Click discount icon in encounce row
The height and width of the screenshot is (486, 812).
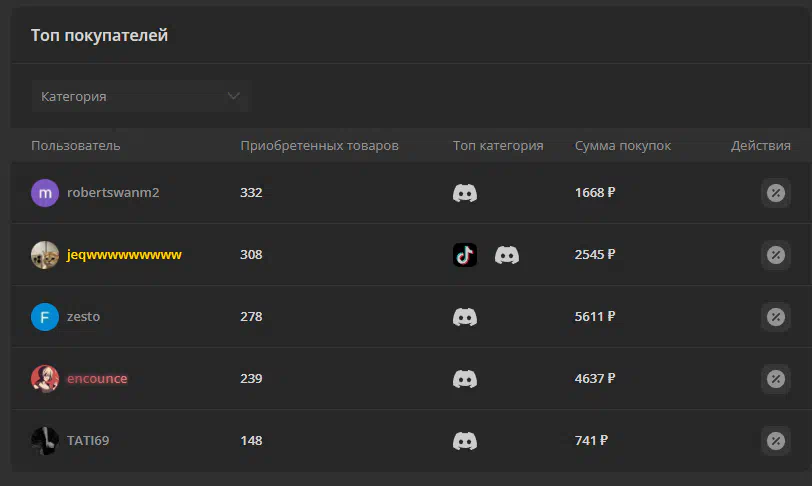pos(775,379)
